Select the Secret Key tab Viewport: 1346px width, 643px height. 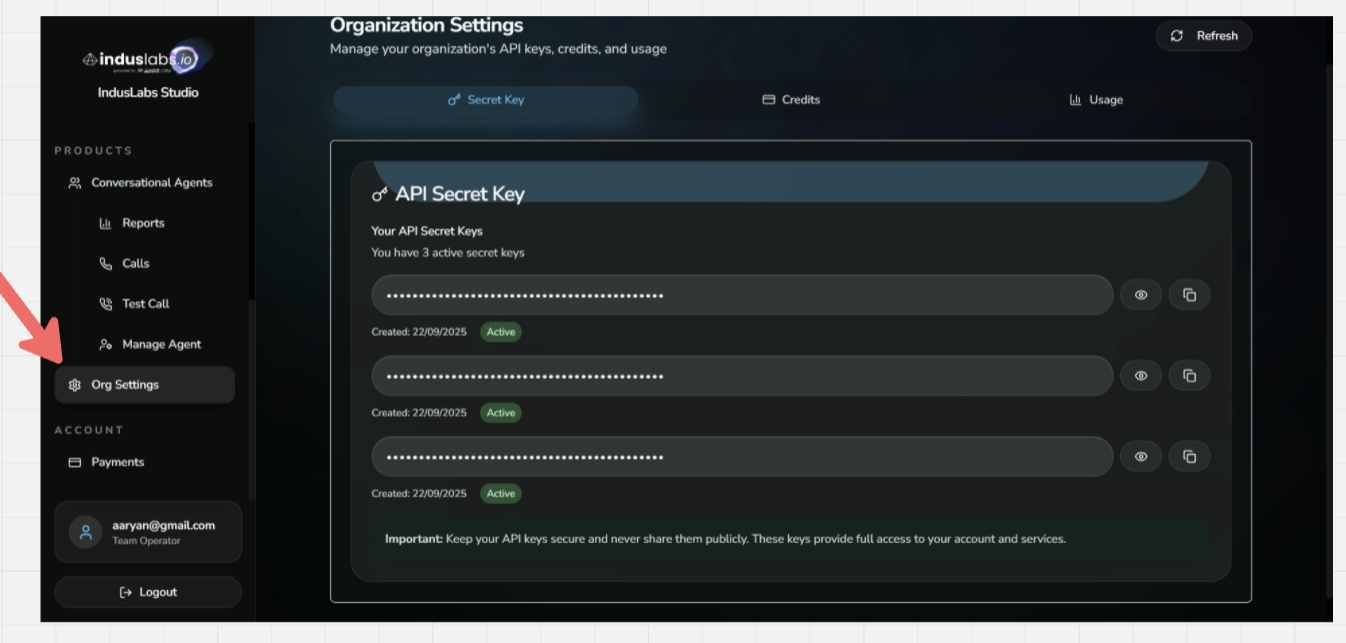point(485,100)
